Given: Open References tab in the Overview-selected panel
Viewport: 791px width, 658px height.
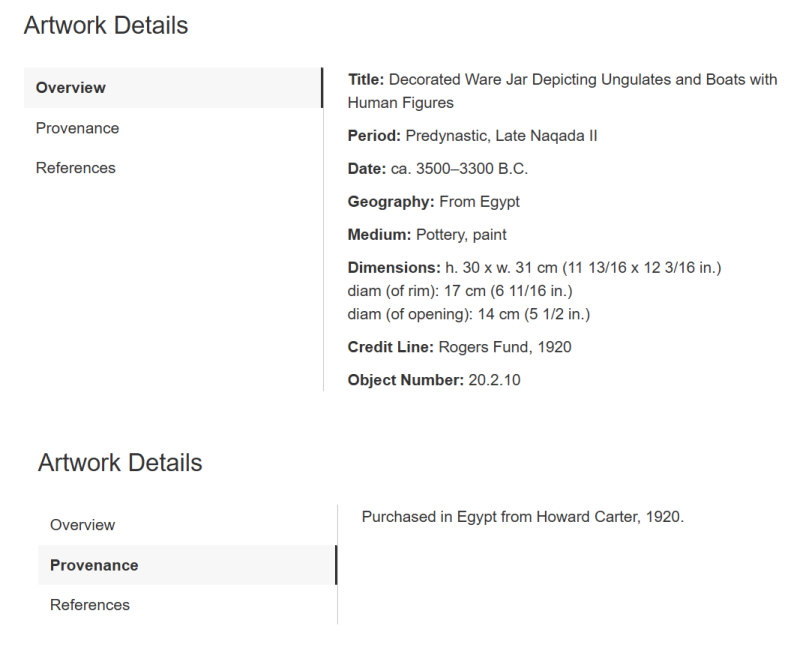Looking at the screenshot, I should (x=76, y=168).
